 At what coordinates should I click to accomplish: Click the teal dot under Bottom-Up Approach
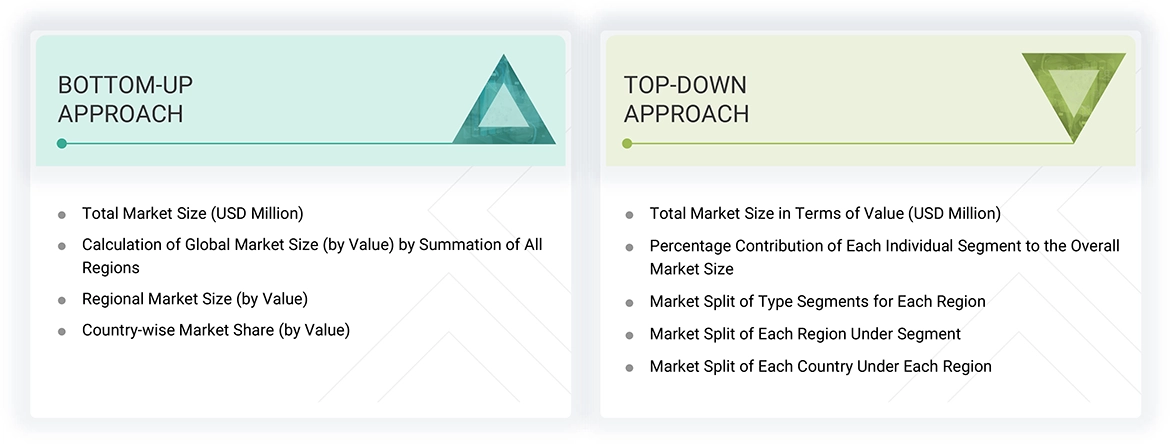pos(62,144)
